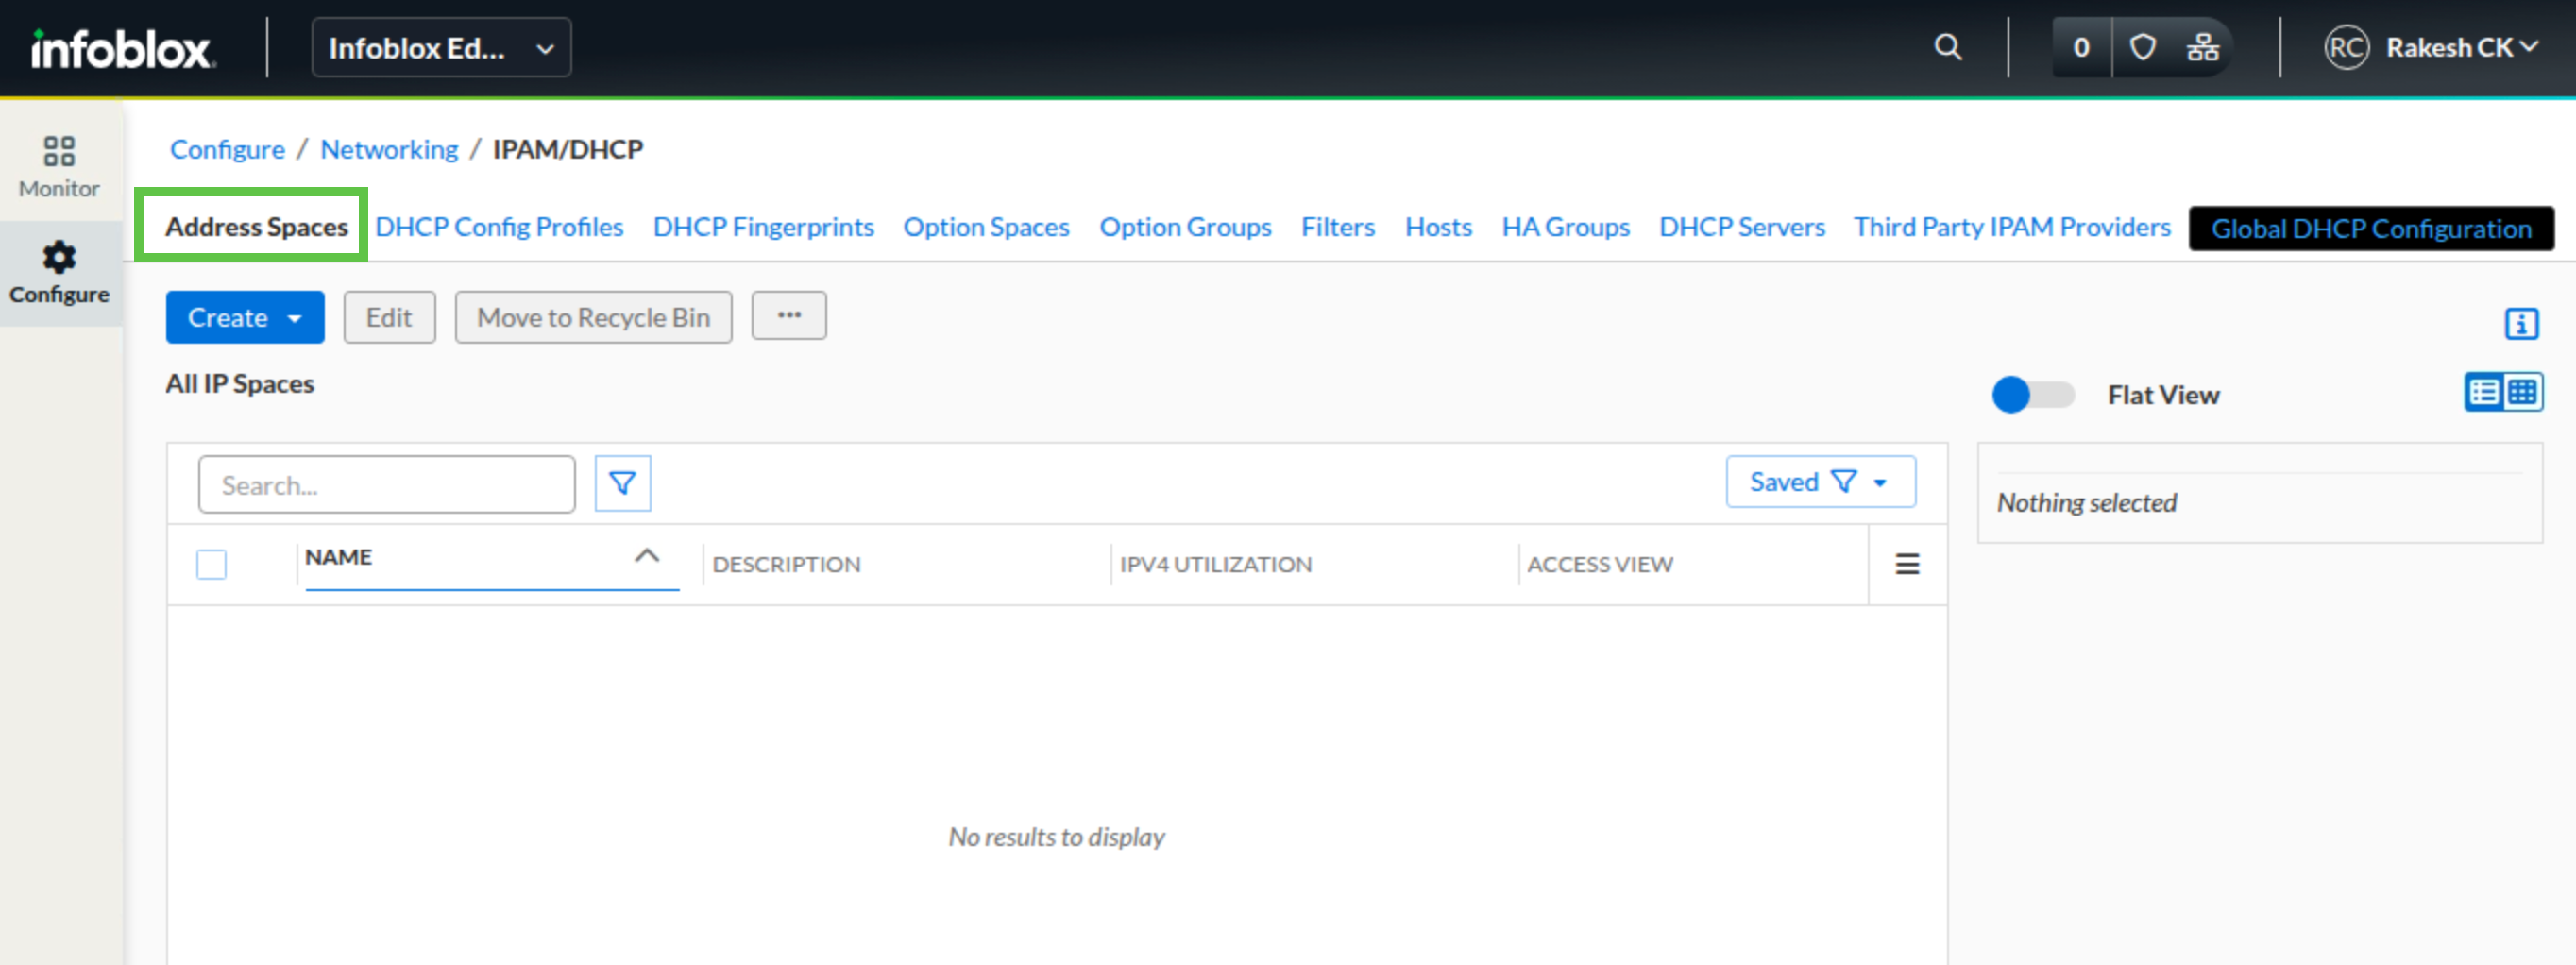This screenshot has height=965, width=2576.
Task: Switch to grid view layout icon
Action: click(2523, 392)
